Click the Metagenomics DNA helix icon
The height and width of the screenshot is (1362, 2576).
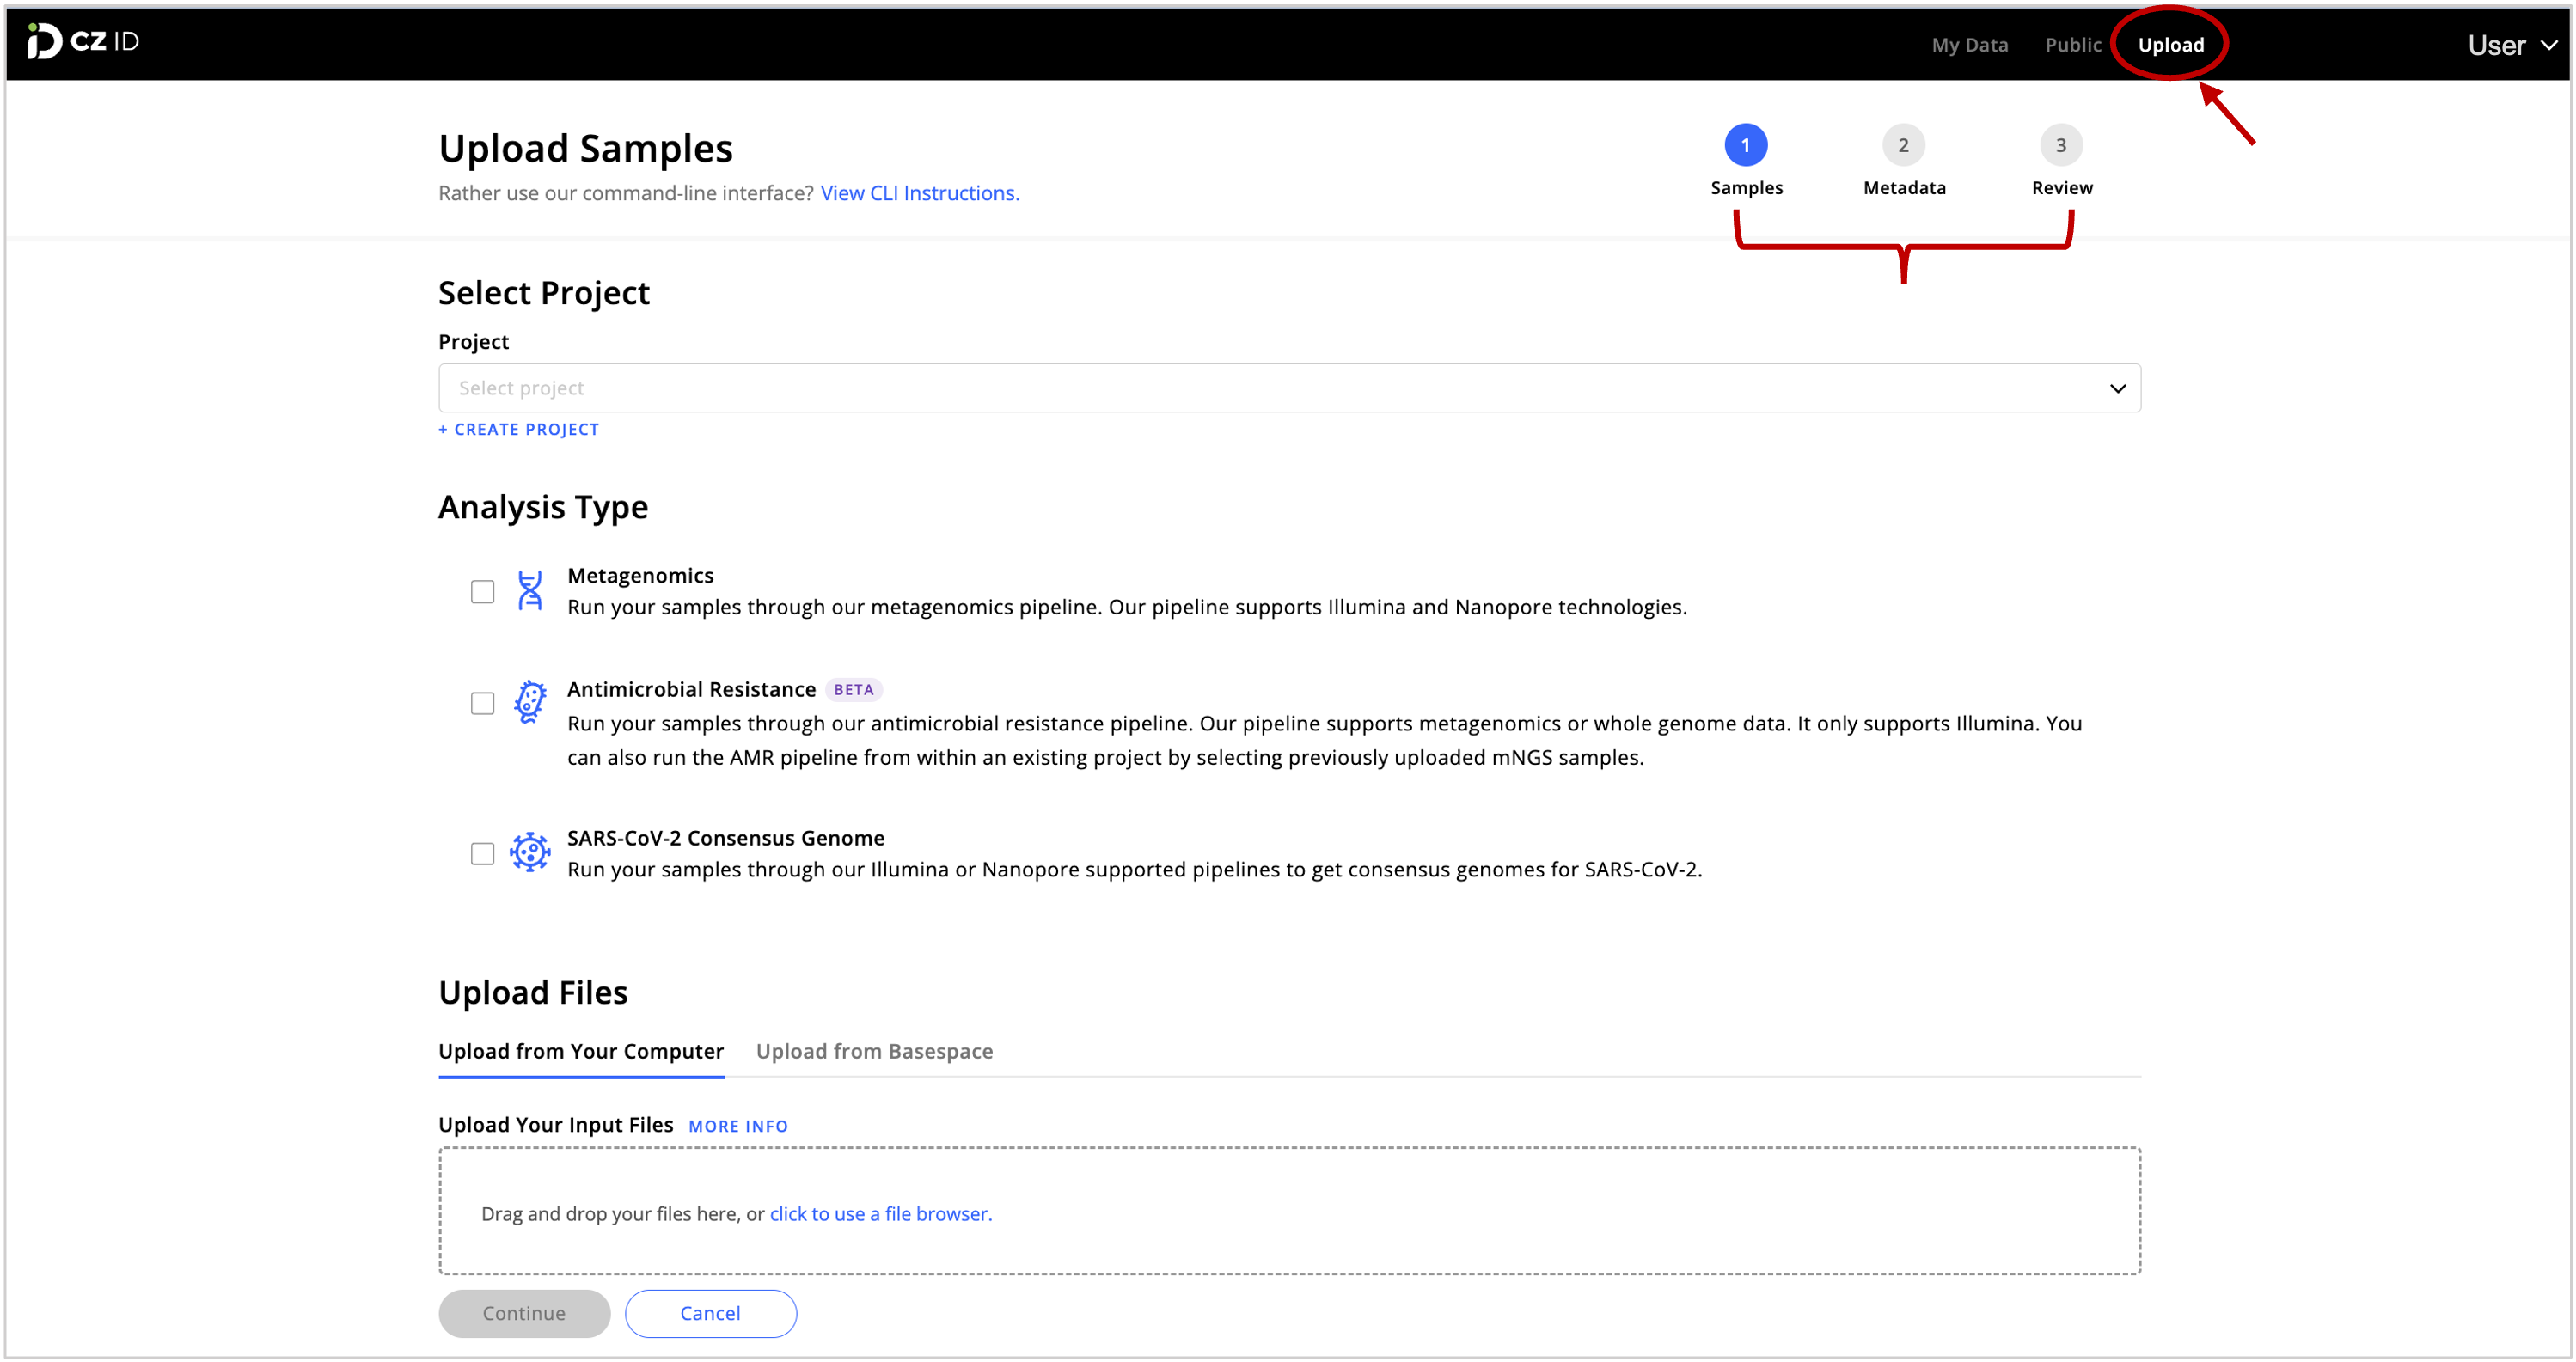click(530, 591)
